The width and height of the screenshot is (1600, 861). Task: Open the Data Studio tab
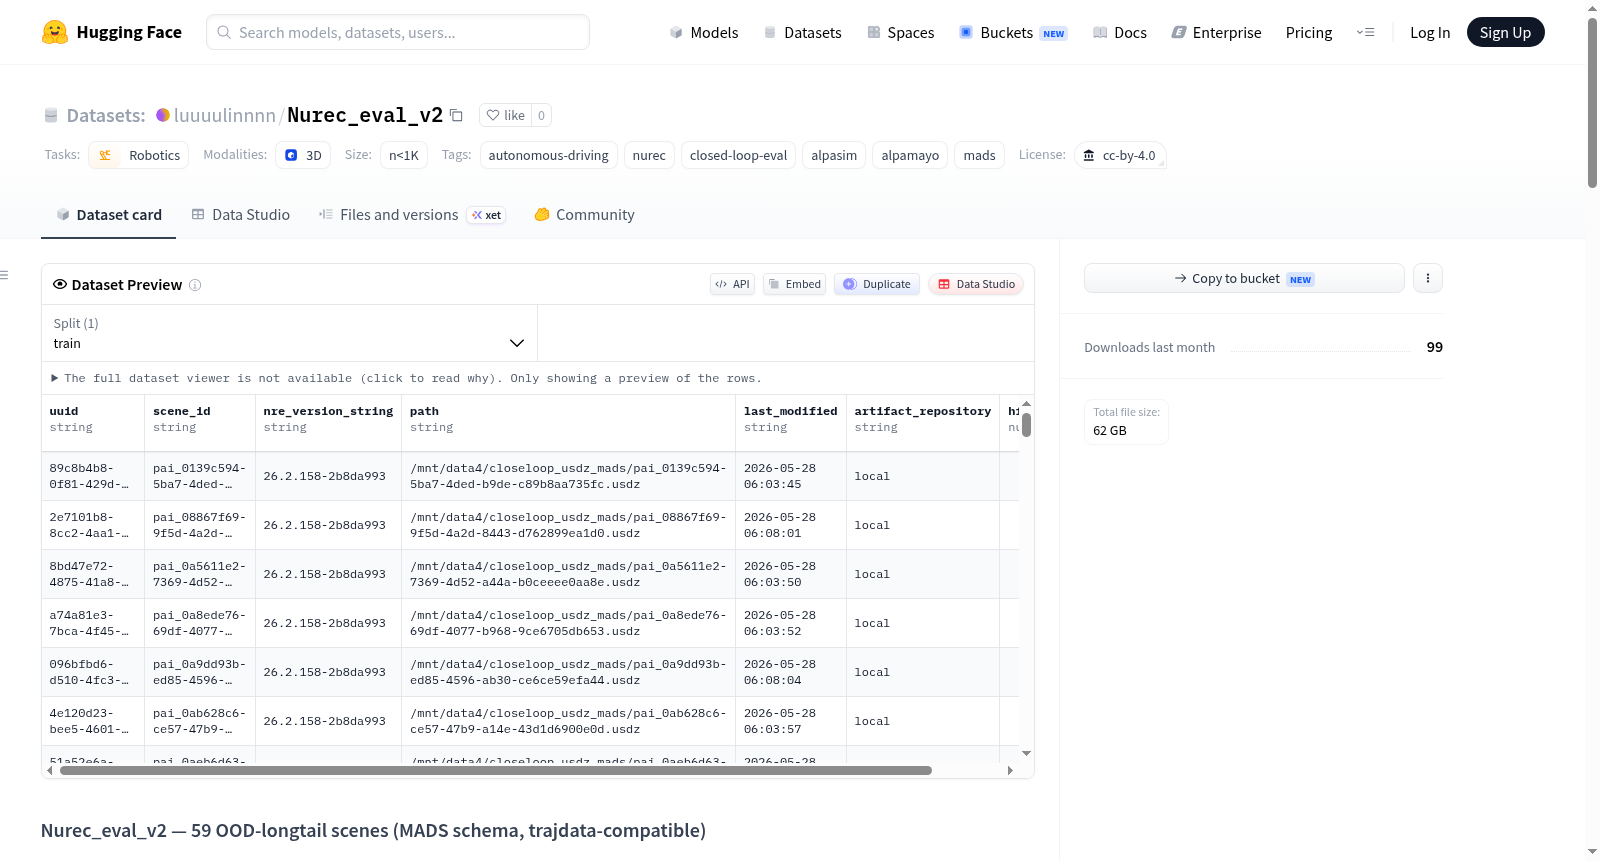tap(241, 215)
